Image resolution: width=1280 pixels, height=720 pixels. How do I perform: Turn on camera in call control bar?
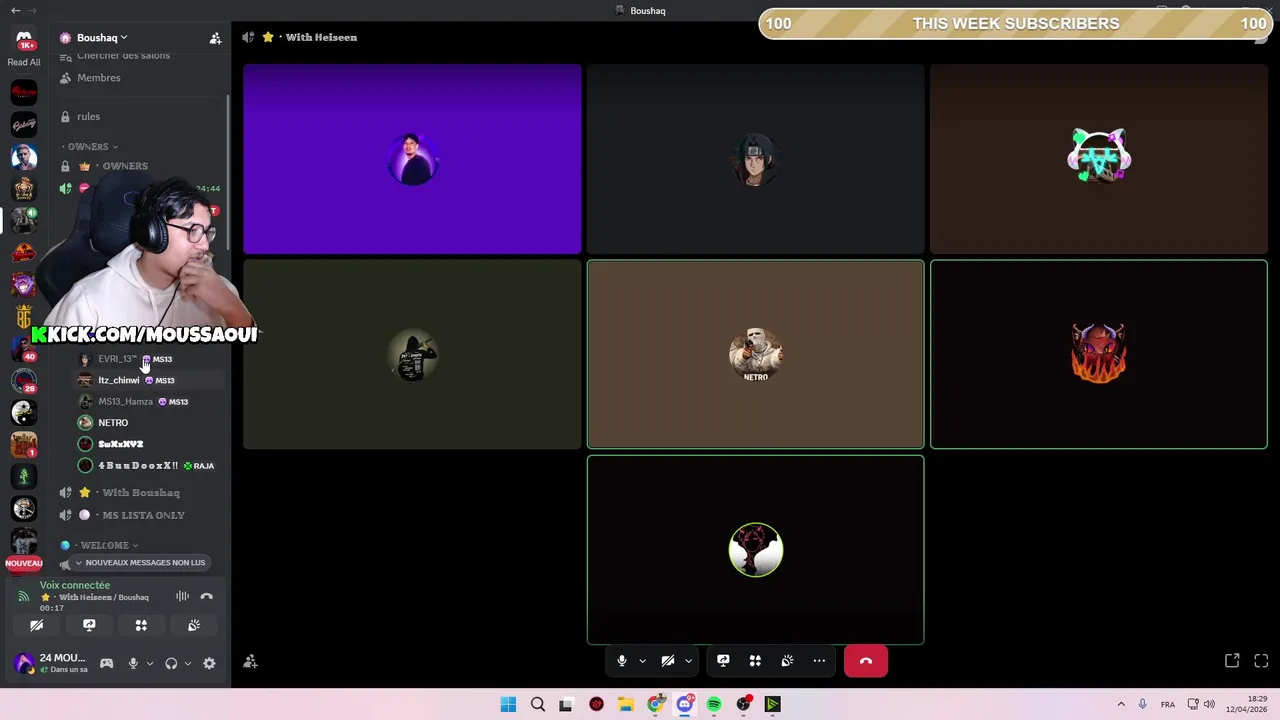tap(668, 661)
